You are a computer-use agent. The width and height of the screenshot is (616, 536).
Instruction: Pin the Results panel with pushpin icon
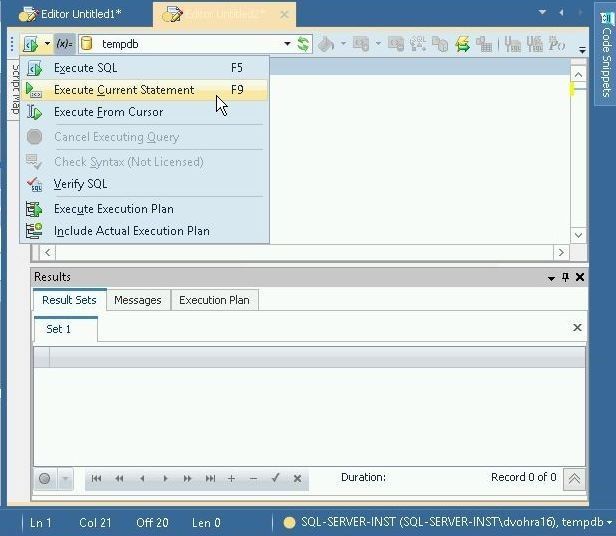tap(565, 277)
